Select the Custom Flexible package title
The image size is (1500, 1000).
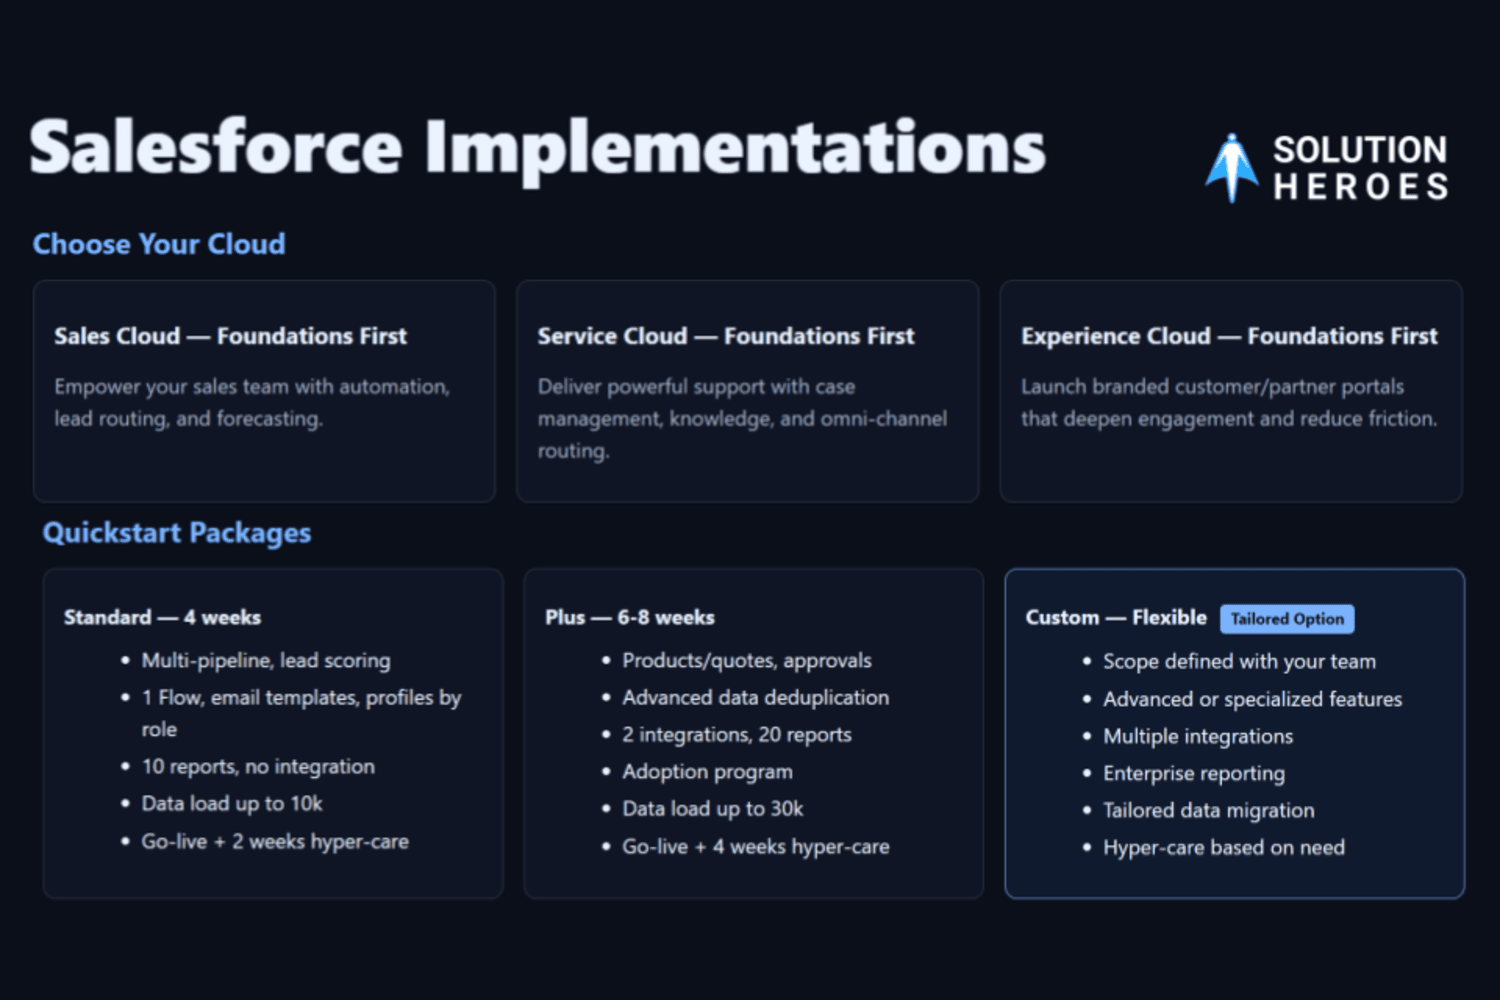point(1116,618)
